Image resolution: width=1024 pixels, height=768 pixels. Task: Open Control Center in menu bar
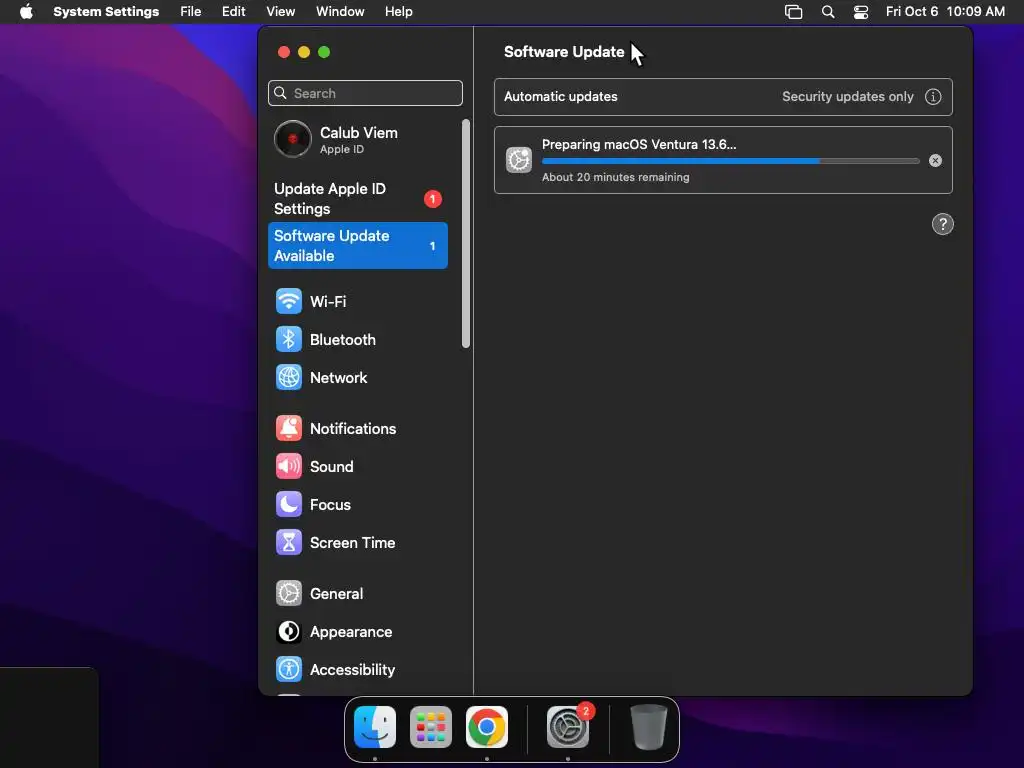pos(861,12)
